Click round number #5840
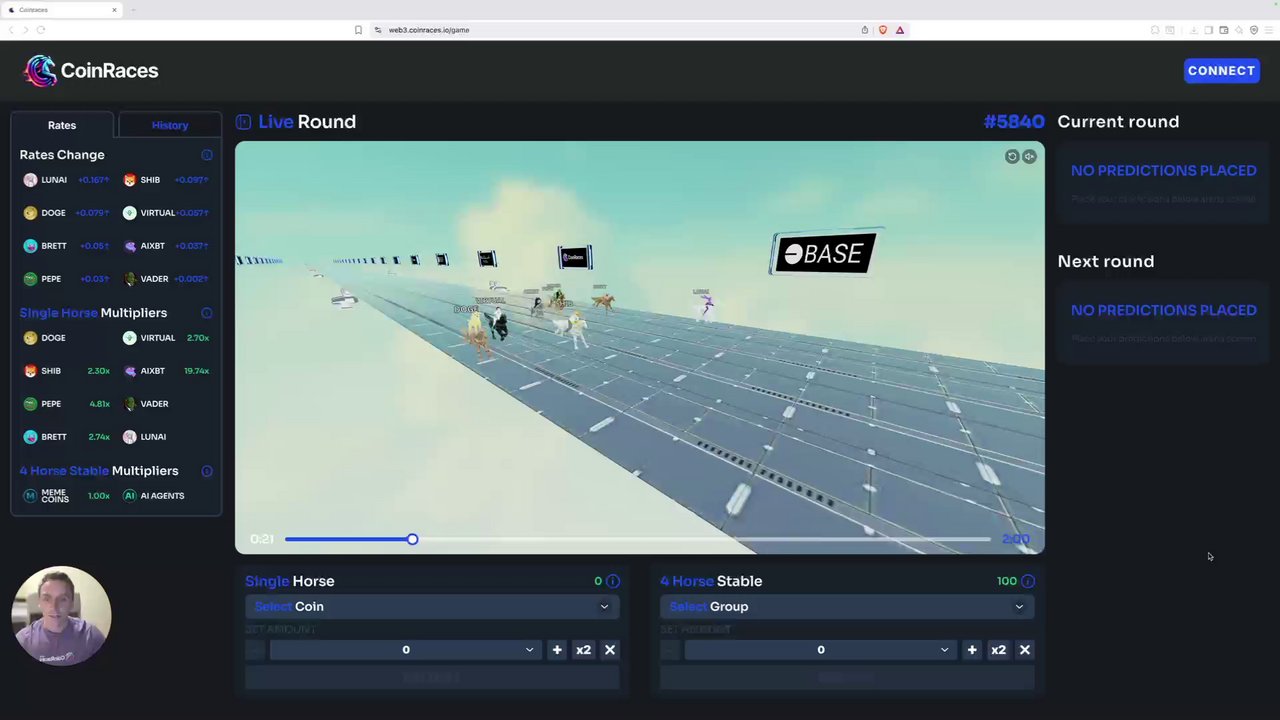The height and width of the screenshot is (720, 1280). 1014,122
